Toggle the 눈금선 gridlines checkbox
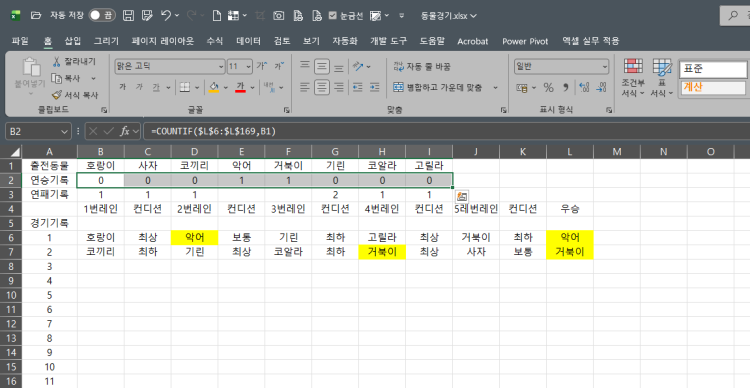The height and width of the screenshot is (388, 750). [333, 16]
